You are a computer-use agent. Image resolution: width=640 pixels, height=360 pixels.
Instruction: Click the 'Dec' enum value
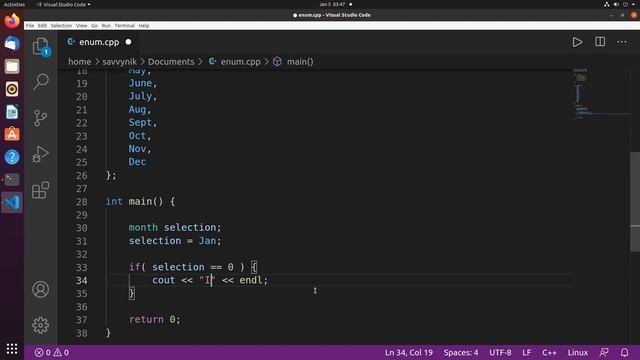137,162
